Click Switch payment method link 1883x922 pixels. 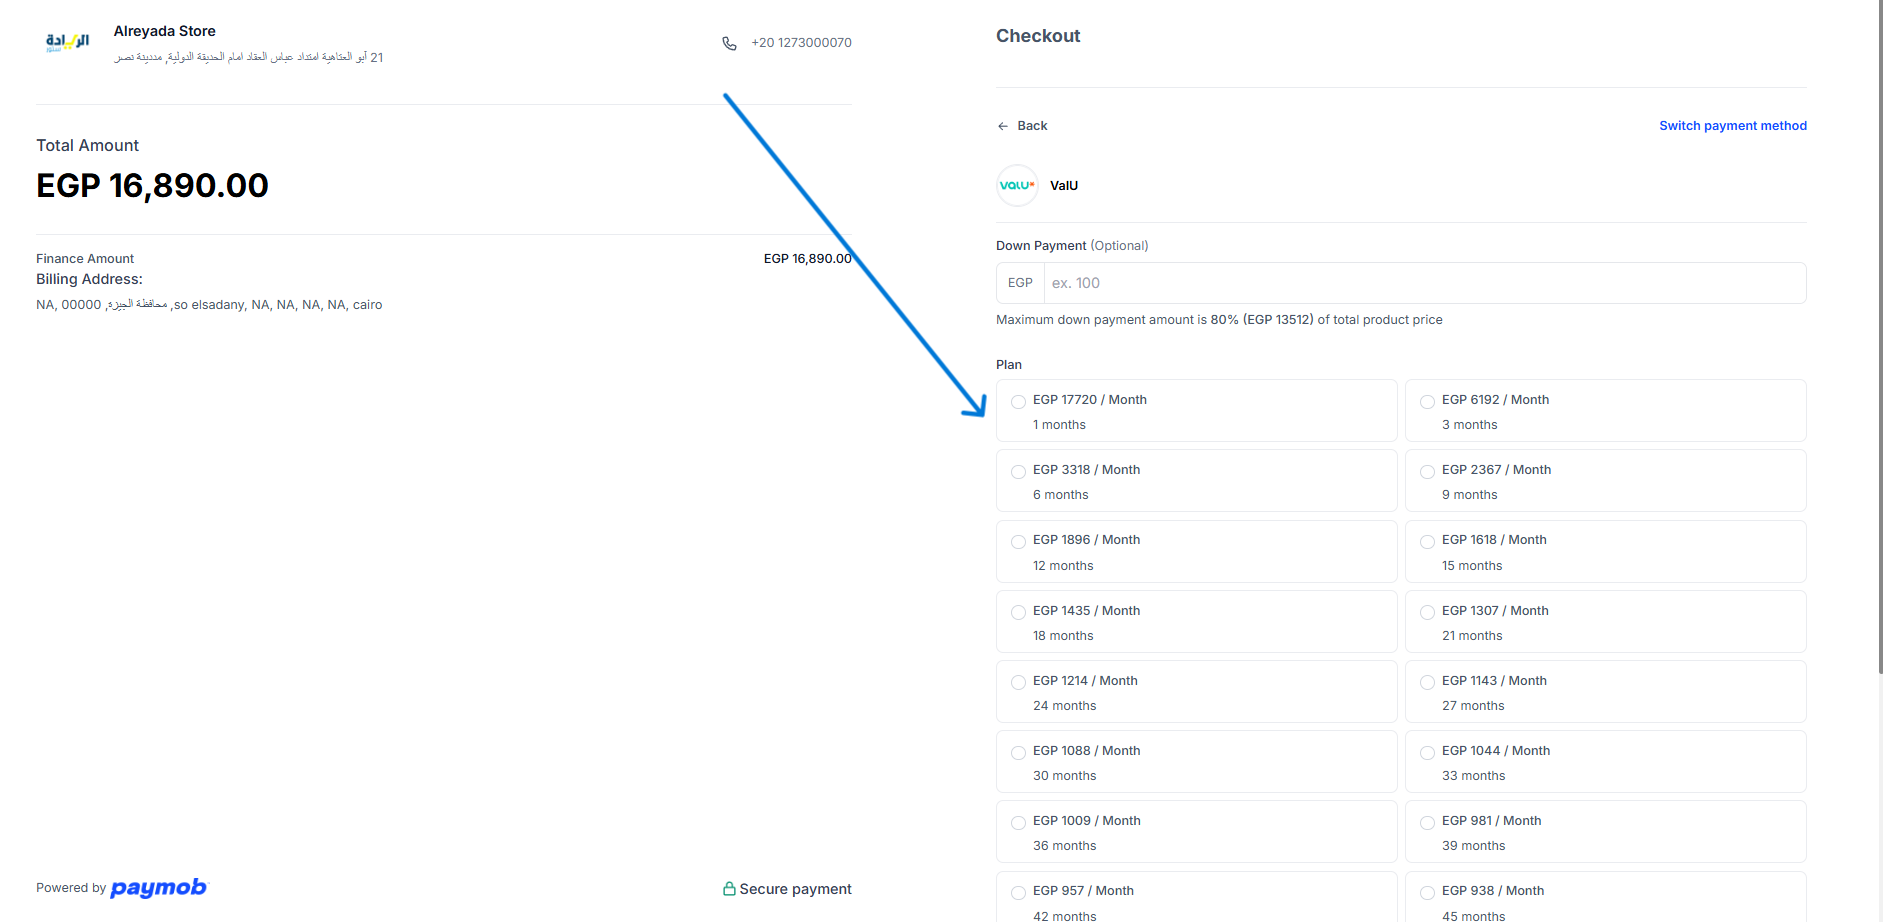point(1732,126)
